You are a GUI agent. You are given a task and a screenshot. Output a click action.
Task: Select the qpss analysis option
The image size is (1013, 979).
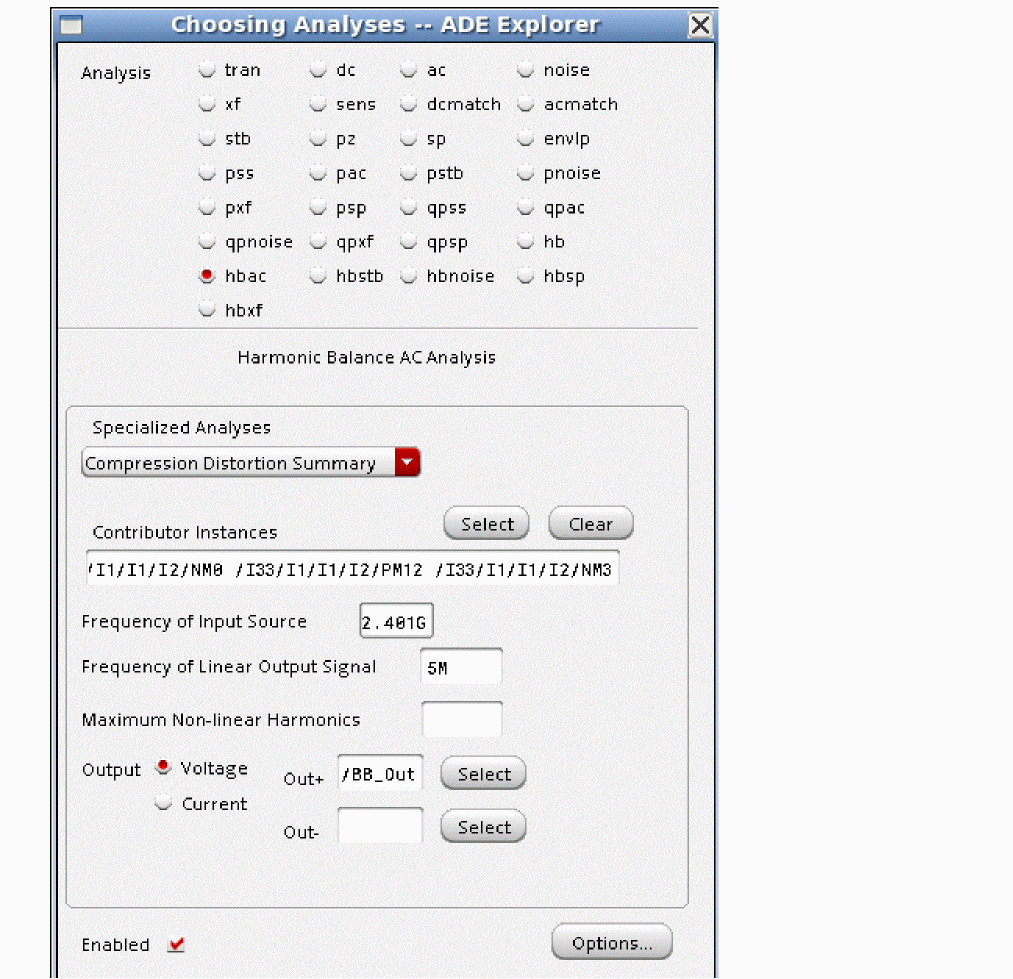tap(409, 208)
